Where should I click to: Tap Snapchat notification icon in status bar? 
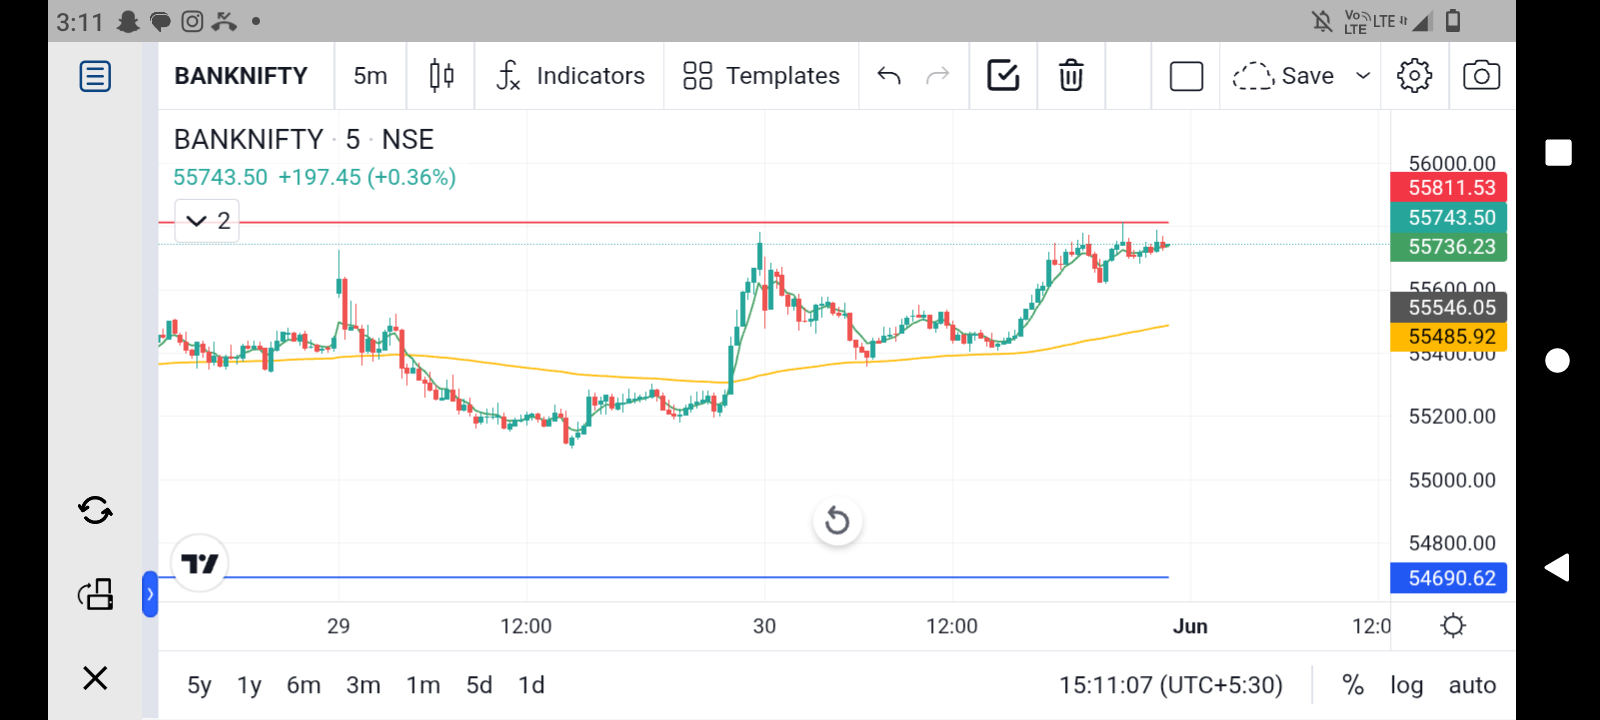click(x=128, y=21)
